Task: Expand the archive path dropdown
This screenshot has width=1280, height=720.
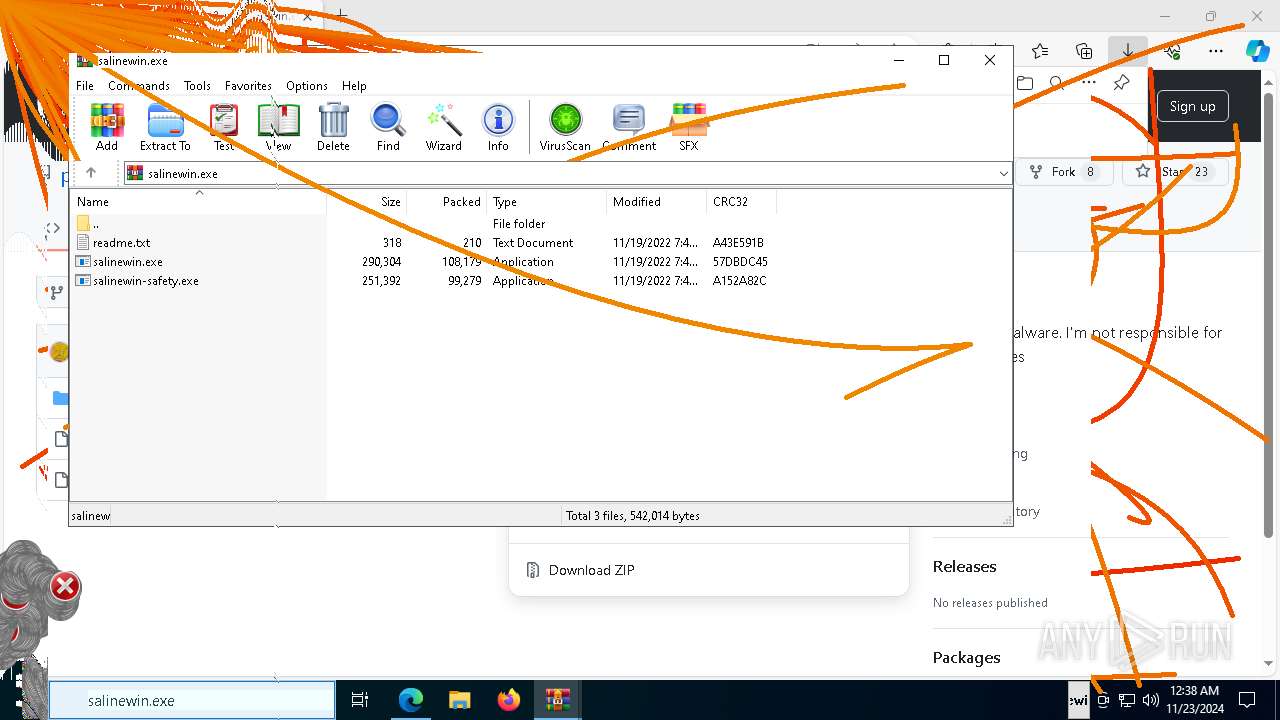Action: (1003, 173)
